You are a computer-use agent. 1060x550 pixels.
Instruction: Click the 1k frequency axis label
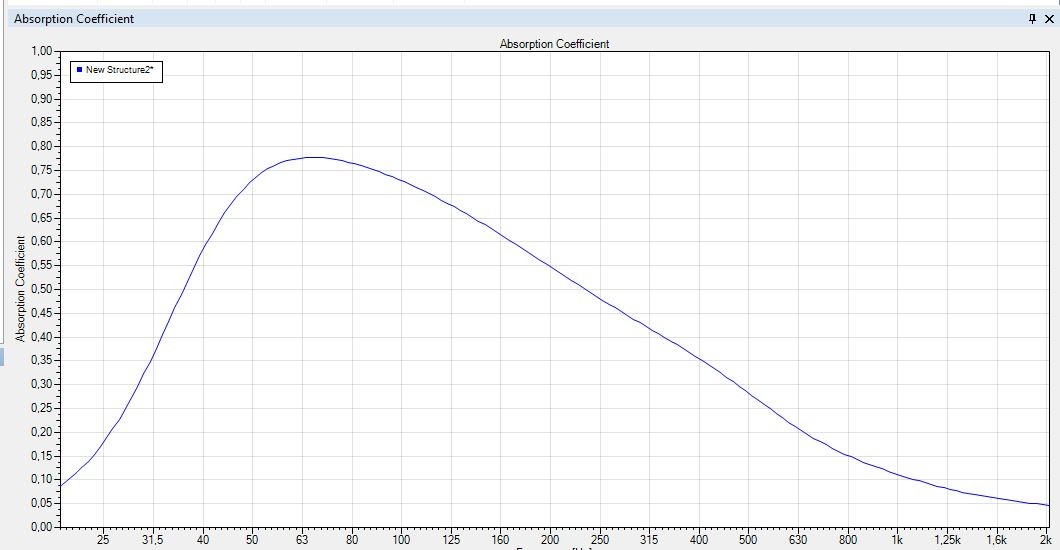tap(898, 540)
